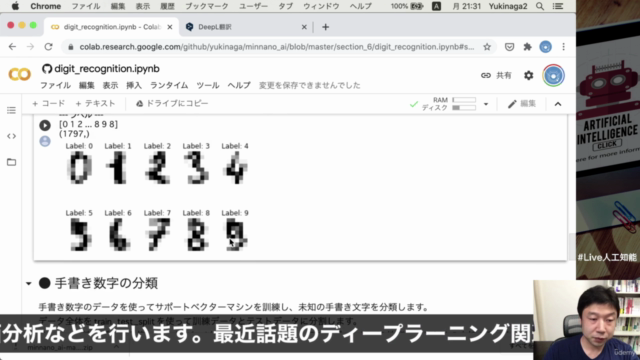The height and width of the screenshot is (360, 640).
Task: Click 変更を保存できませんでした status text
Action: (x=309, y=85)
